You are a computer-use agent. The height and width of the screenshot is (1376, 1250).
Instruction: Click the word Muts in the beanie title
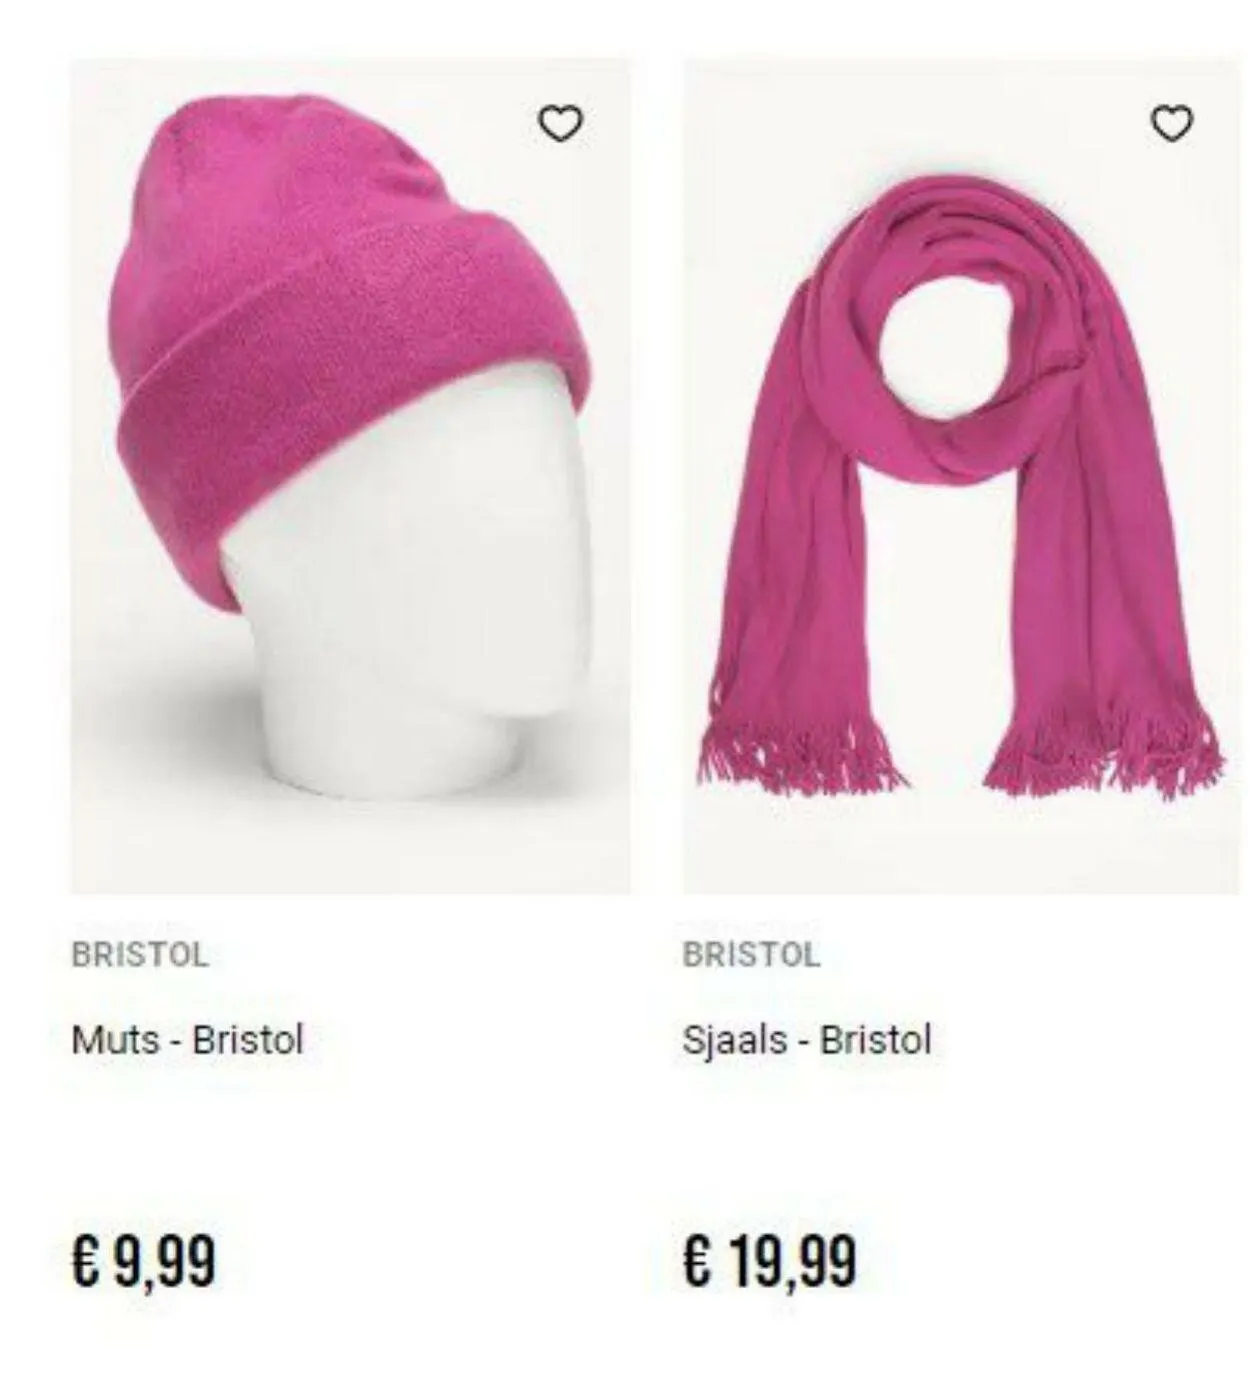pyautogui.click(x=115, y=1040)
